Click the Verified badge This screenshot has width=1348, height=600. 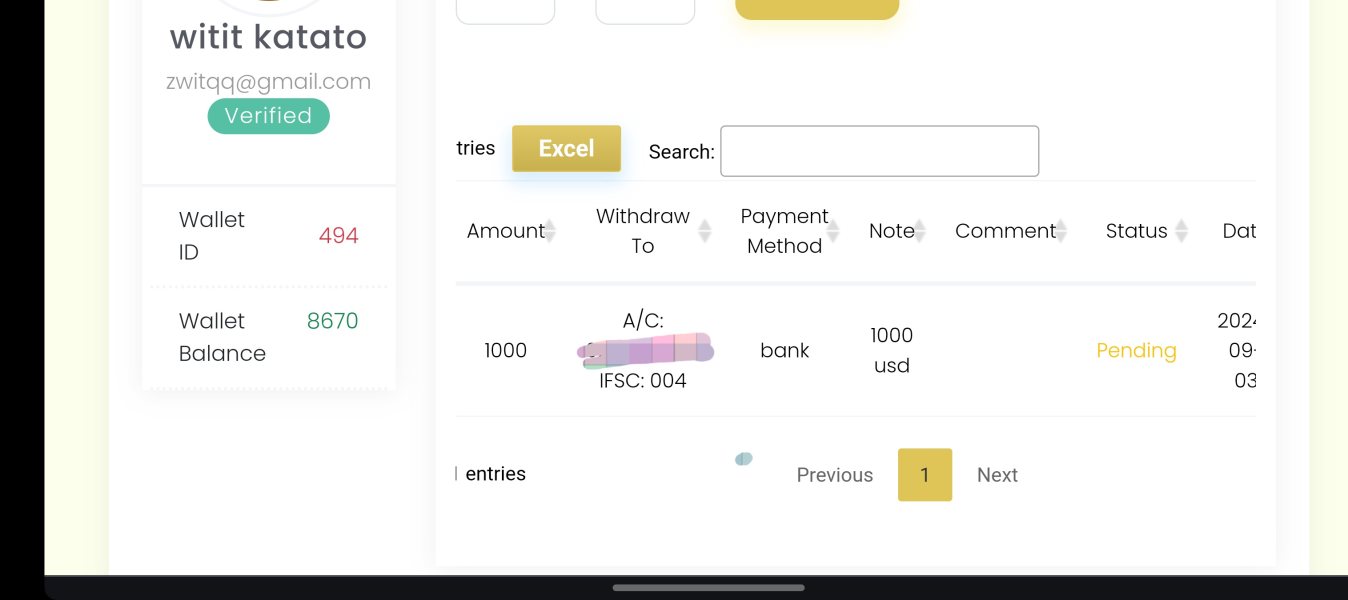[x=268, y=116]
